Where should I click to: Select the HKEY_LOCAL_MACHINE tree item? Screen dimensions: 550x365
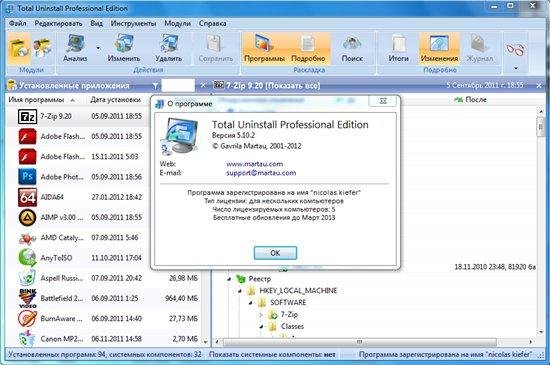point(298,291)
